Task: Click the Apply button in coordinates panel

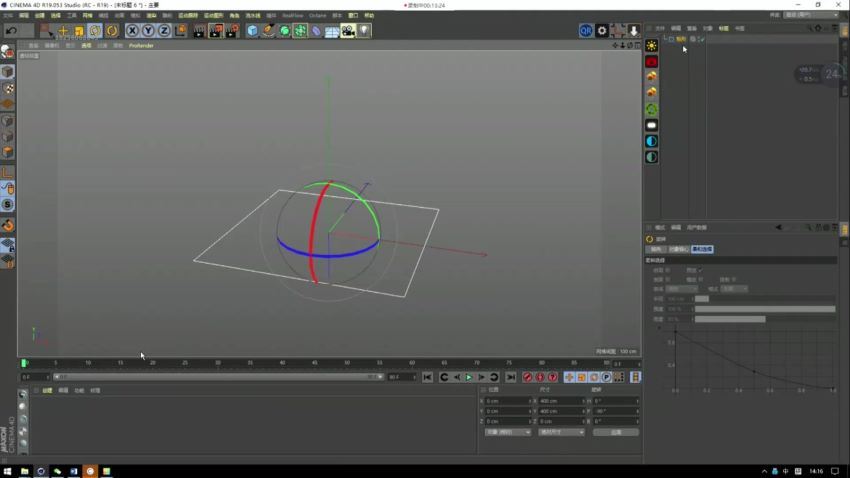Action: [616, 432]
